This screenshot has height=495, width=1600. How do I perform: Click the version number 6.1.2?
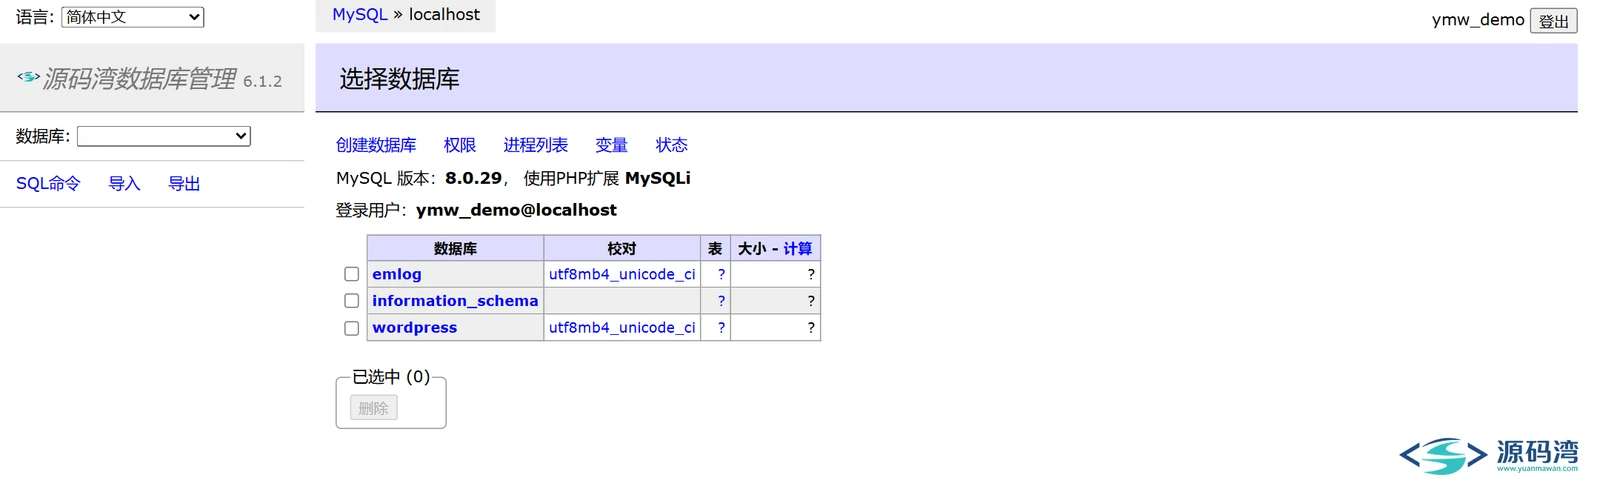click(x=263, y=82)
